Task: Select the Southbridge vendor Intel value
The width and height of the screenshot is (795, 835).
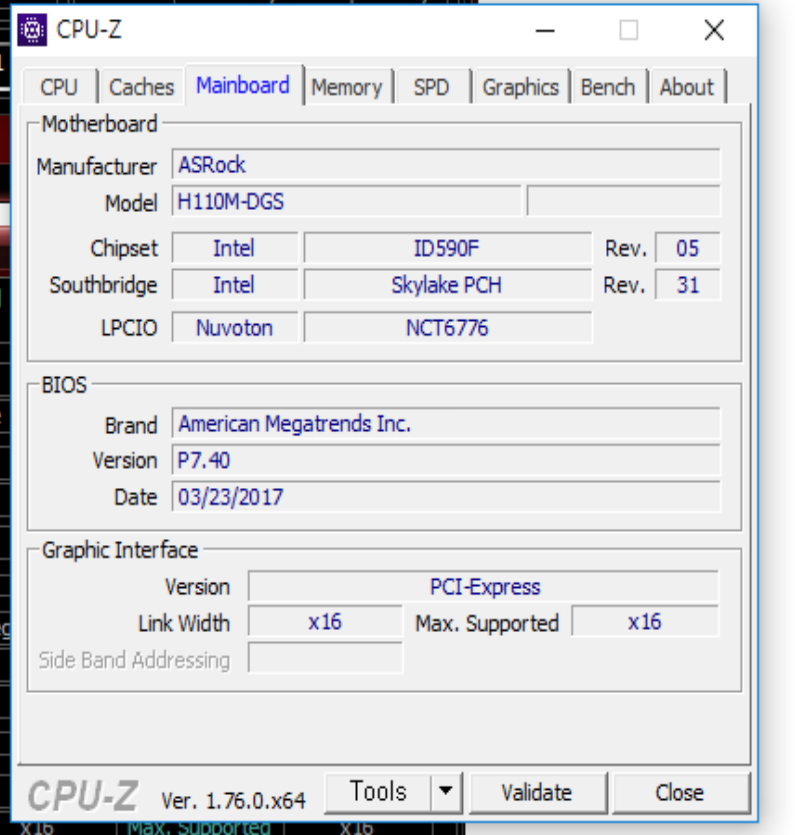Action: (234, 285)
